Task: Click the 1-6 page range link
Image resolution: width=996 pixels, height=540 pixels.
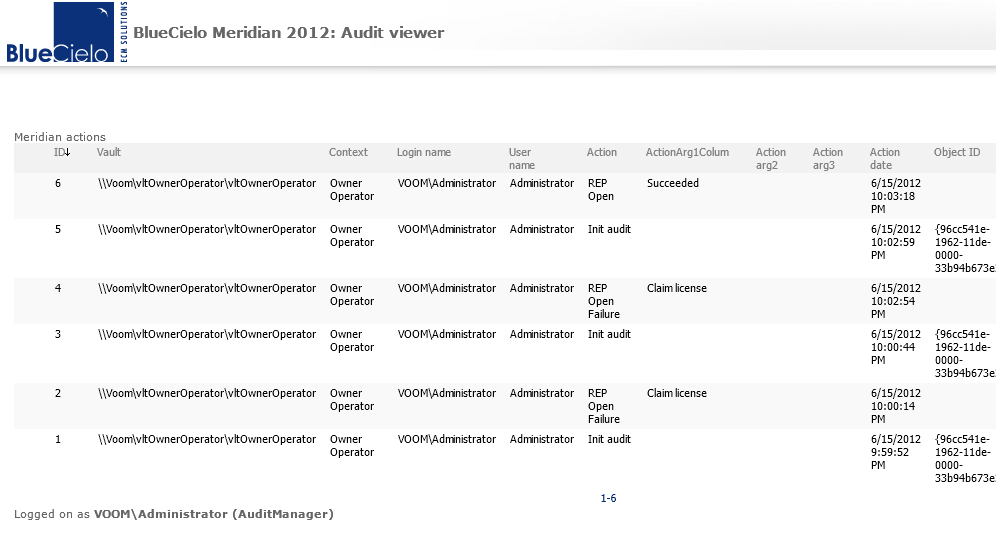Action: coord(609,498)
